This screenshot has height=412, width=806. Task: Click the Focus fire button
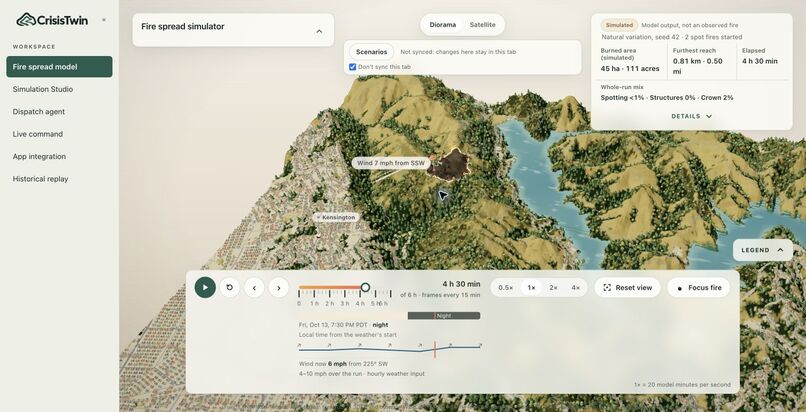pos(698,288)
